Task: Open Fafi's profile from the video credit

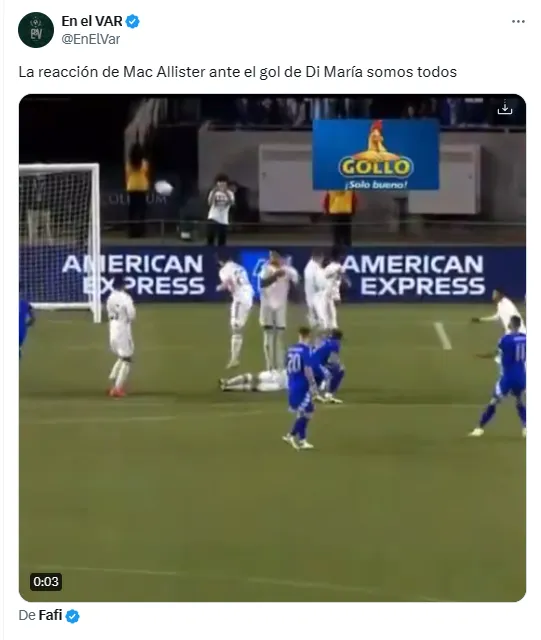Action: point(51,615)
